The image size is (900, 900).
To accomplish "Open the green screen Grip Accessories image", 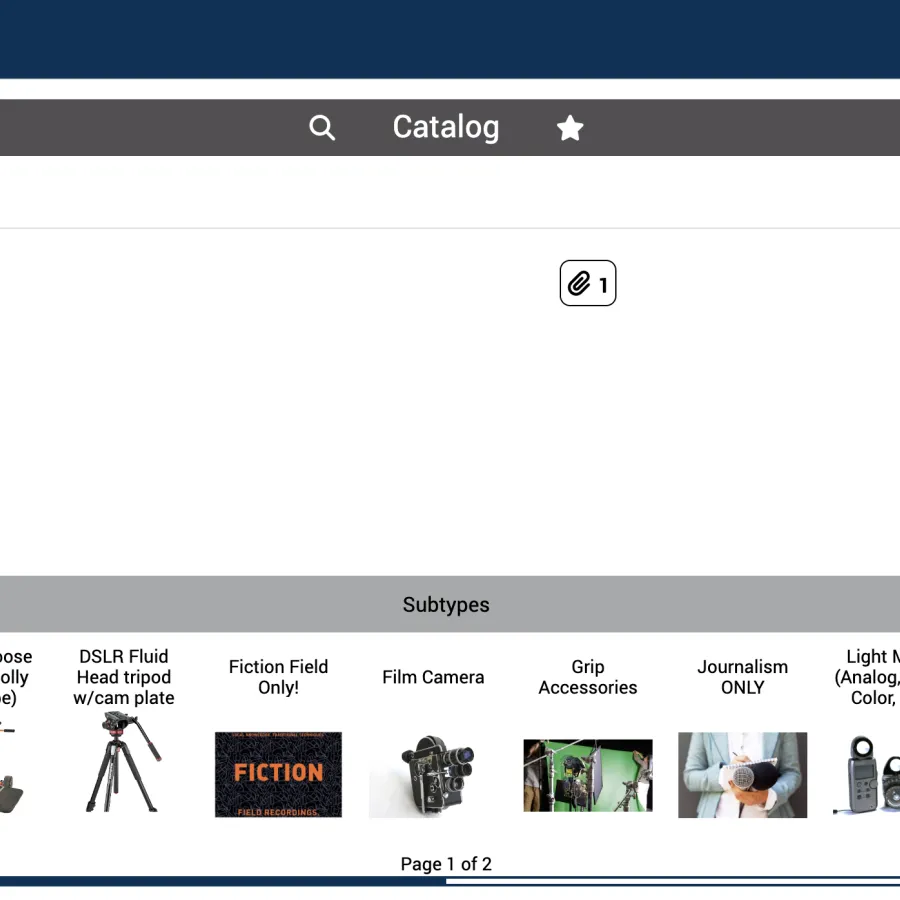I will click(x=588, y=775).
